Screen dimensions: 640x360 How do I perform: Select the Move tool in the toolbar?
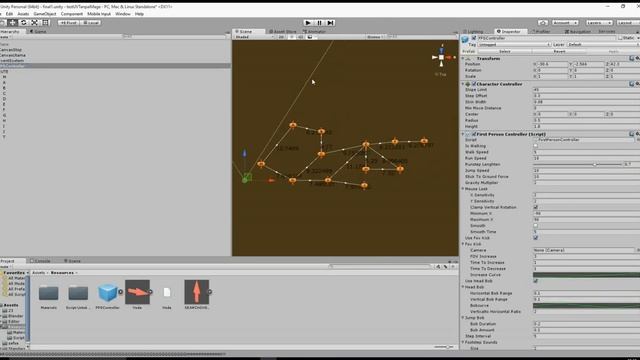pos(13,23)
